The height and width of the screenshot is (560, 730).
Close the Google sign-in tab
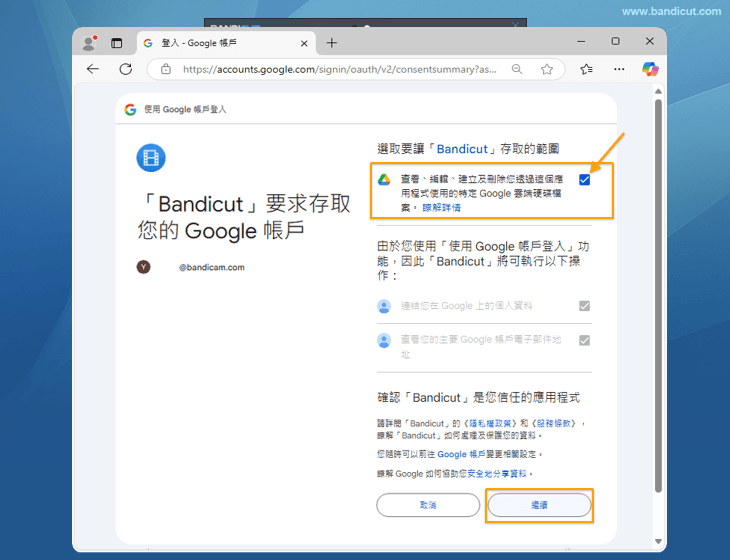304,43
